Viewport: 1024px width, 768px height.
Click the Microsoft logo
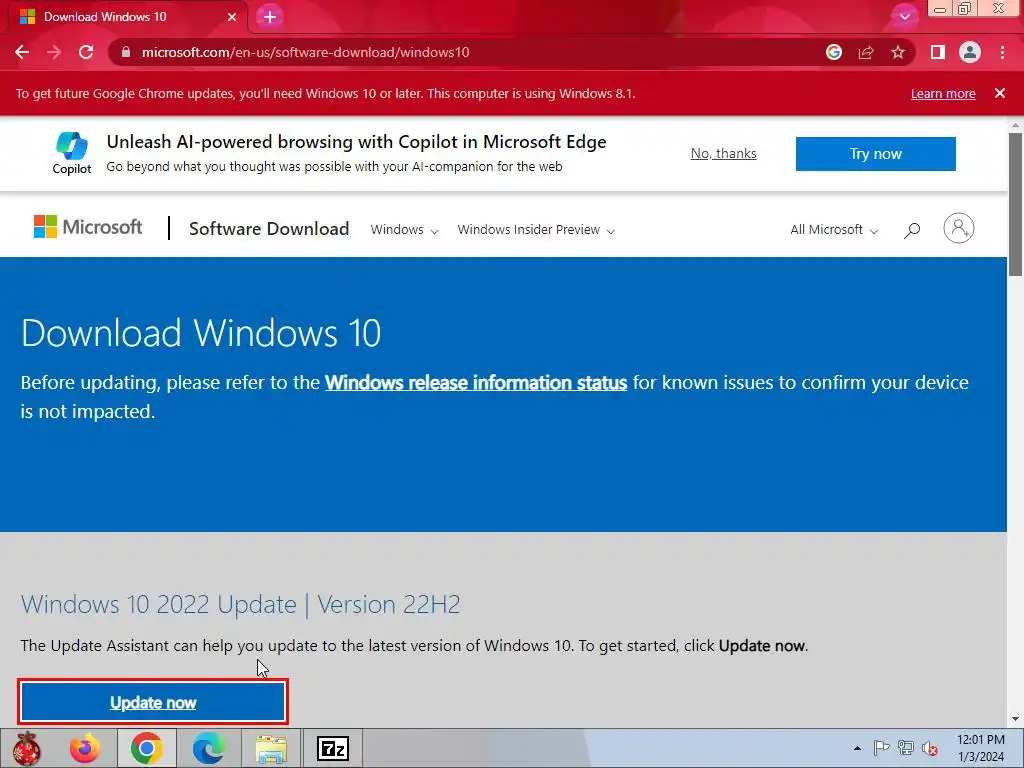click(88, 227)
